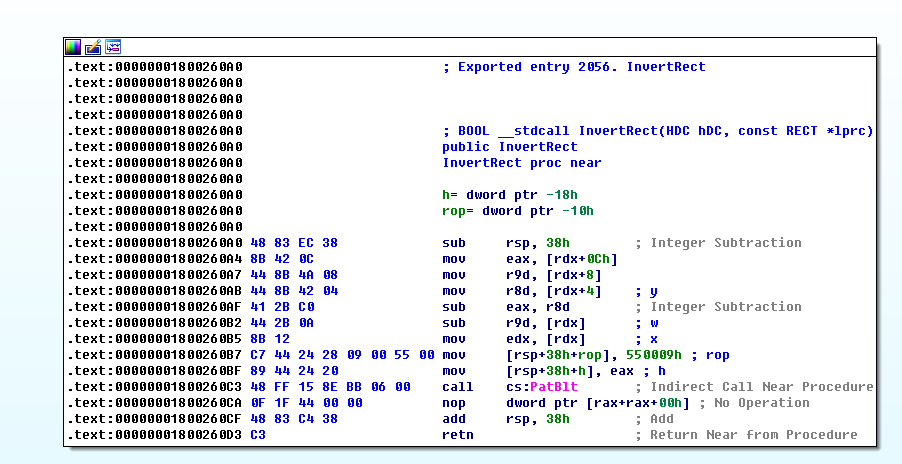Click the 'h= dword ptr -18h' variable

[x=510, y=195]
